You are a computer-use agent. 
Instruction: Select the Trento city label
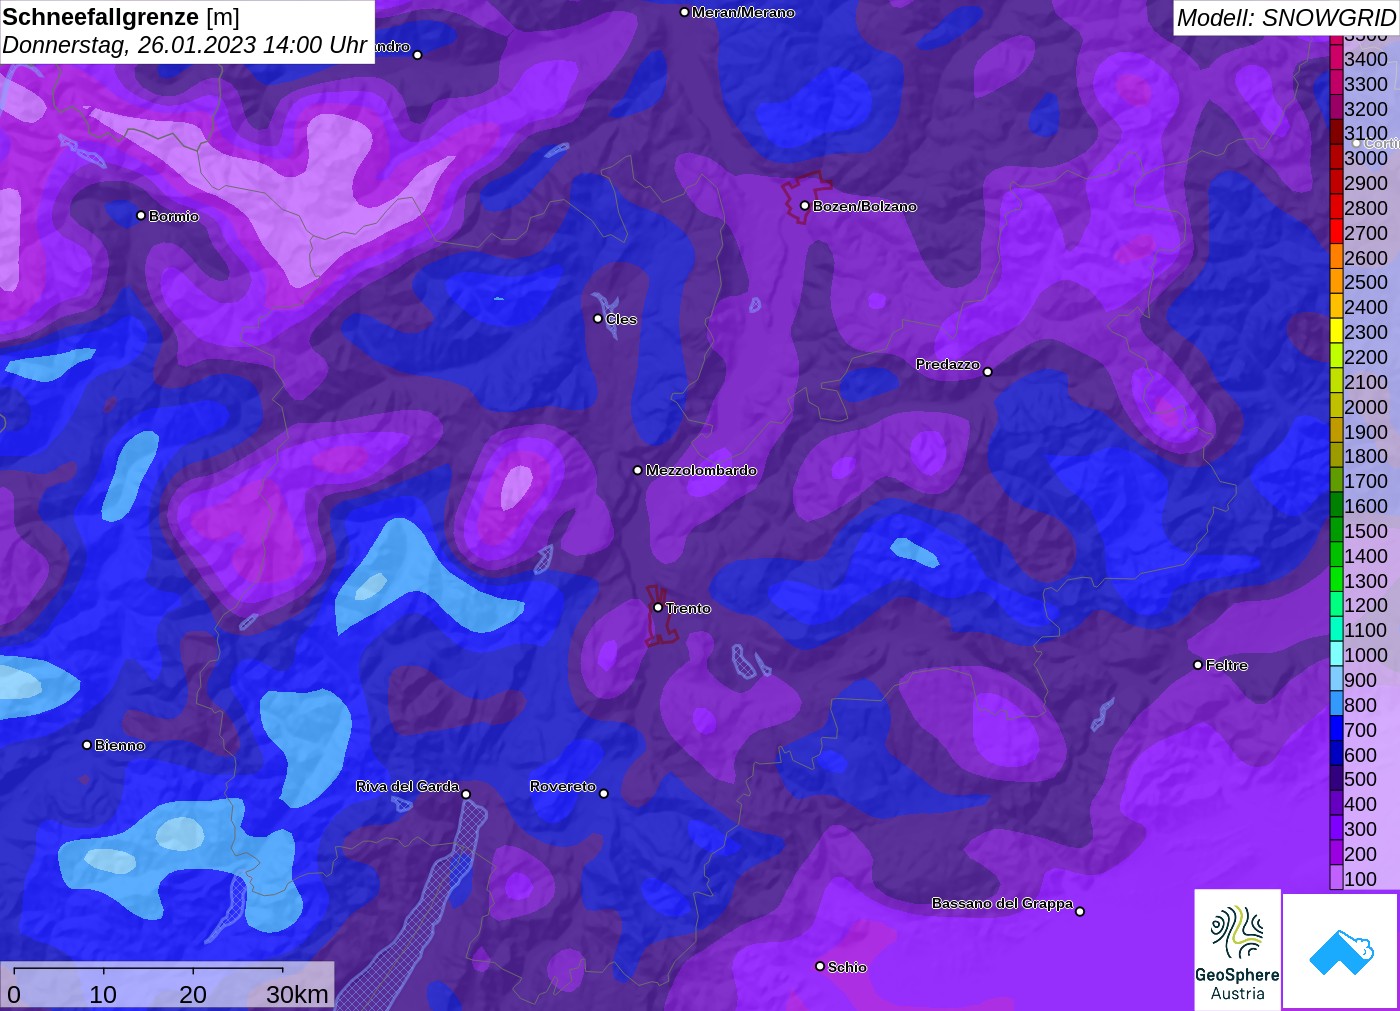coord(688,608)
